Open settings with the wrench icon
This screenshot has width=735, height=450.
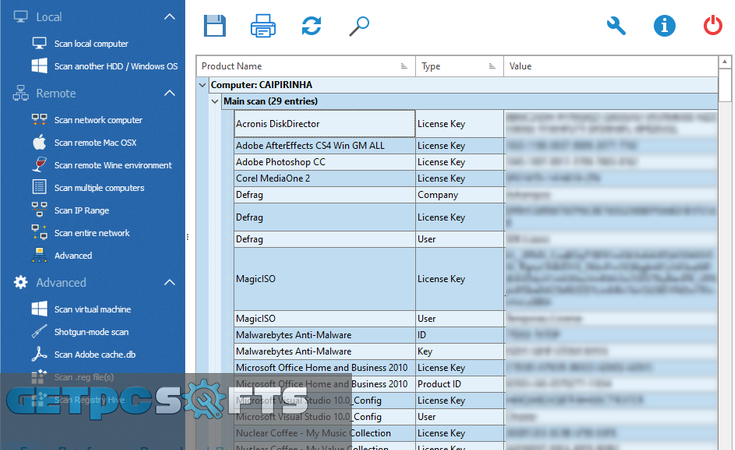[616, 26]
